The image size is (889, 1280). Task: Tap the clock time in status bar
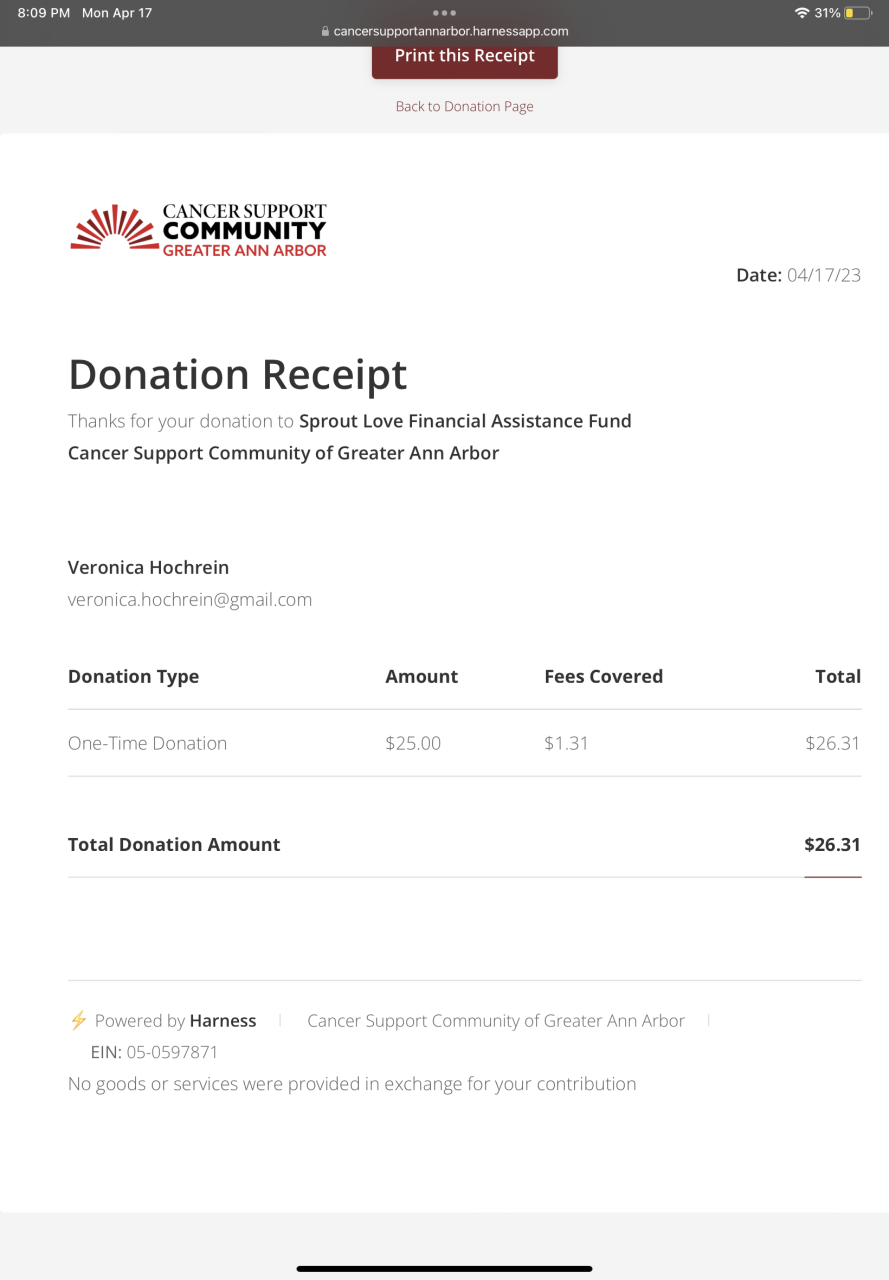coord(44,13)
